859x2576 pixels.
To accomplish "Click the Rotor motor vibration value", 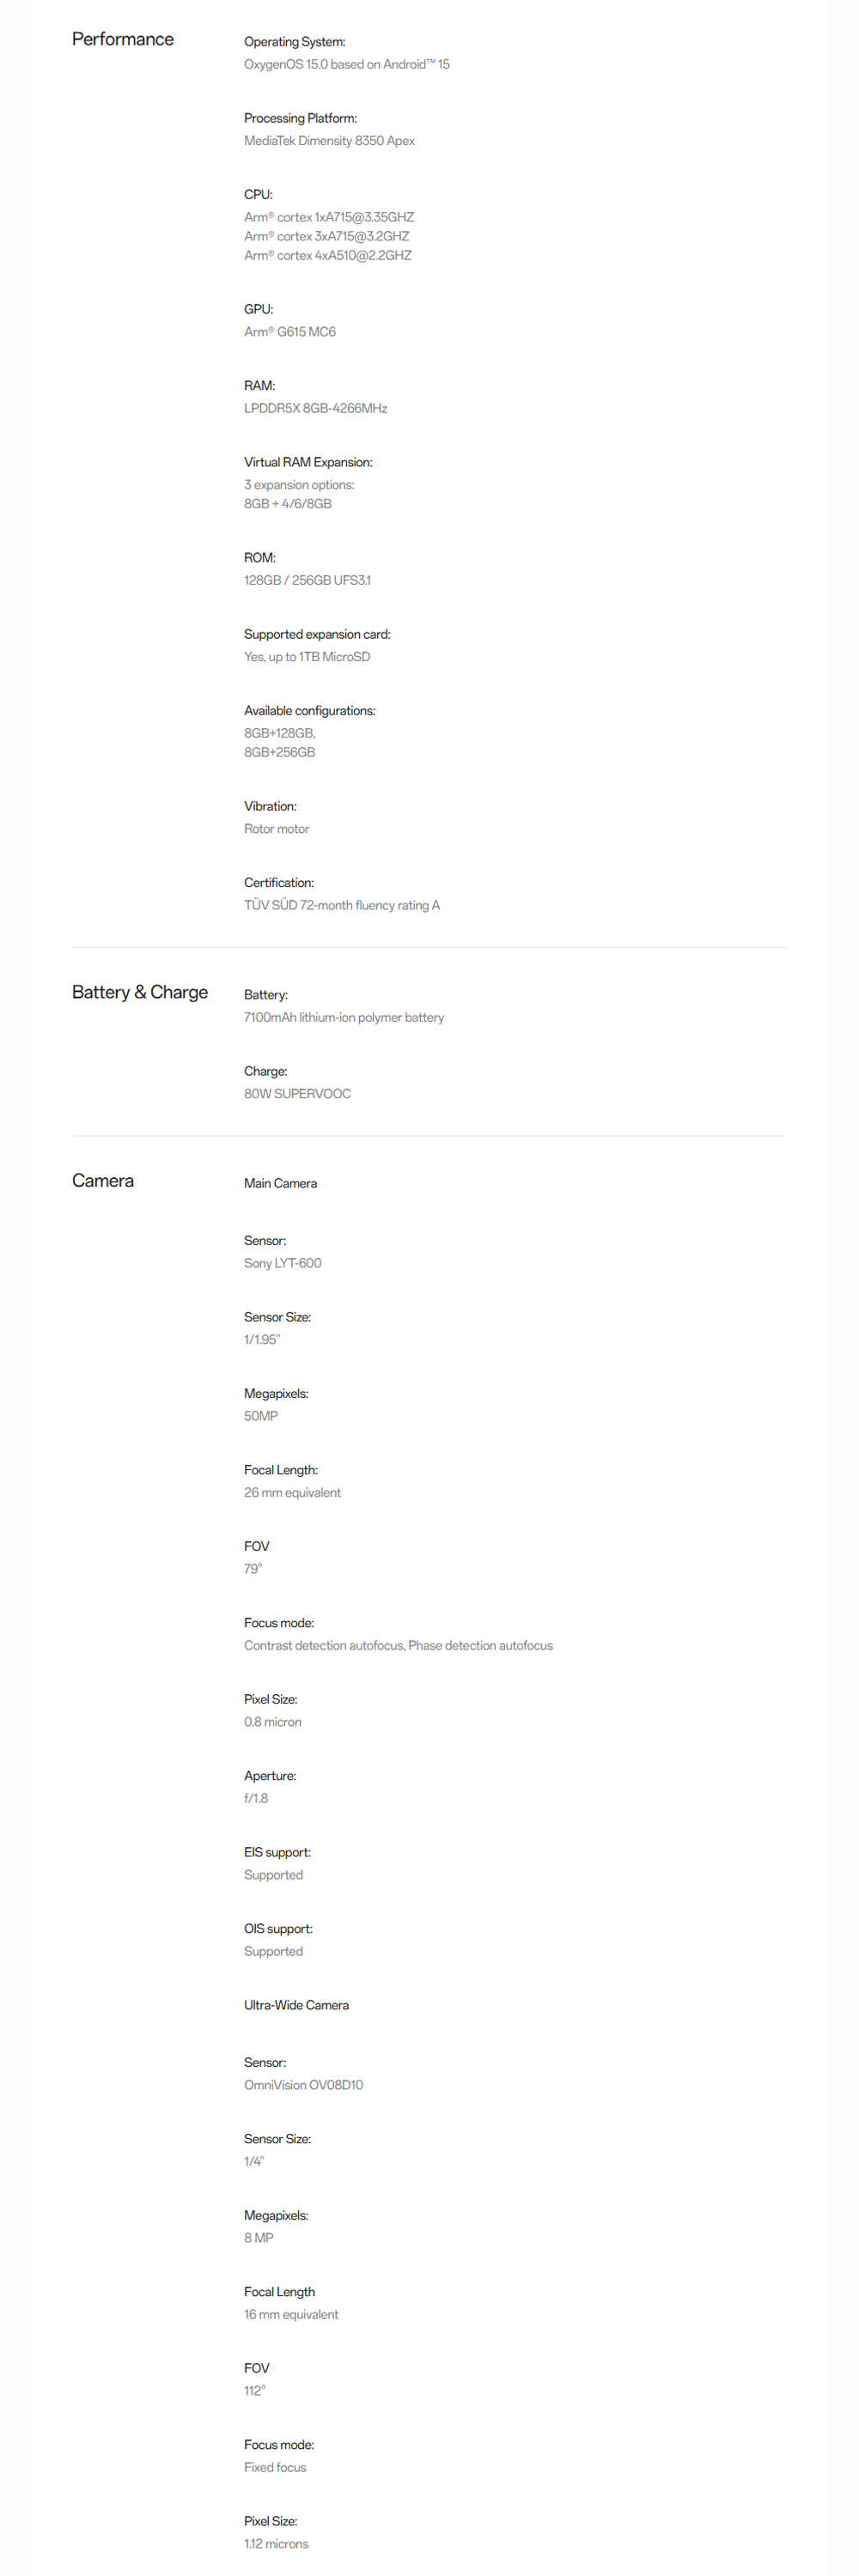I will click(276, 829).
